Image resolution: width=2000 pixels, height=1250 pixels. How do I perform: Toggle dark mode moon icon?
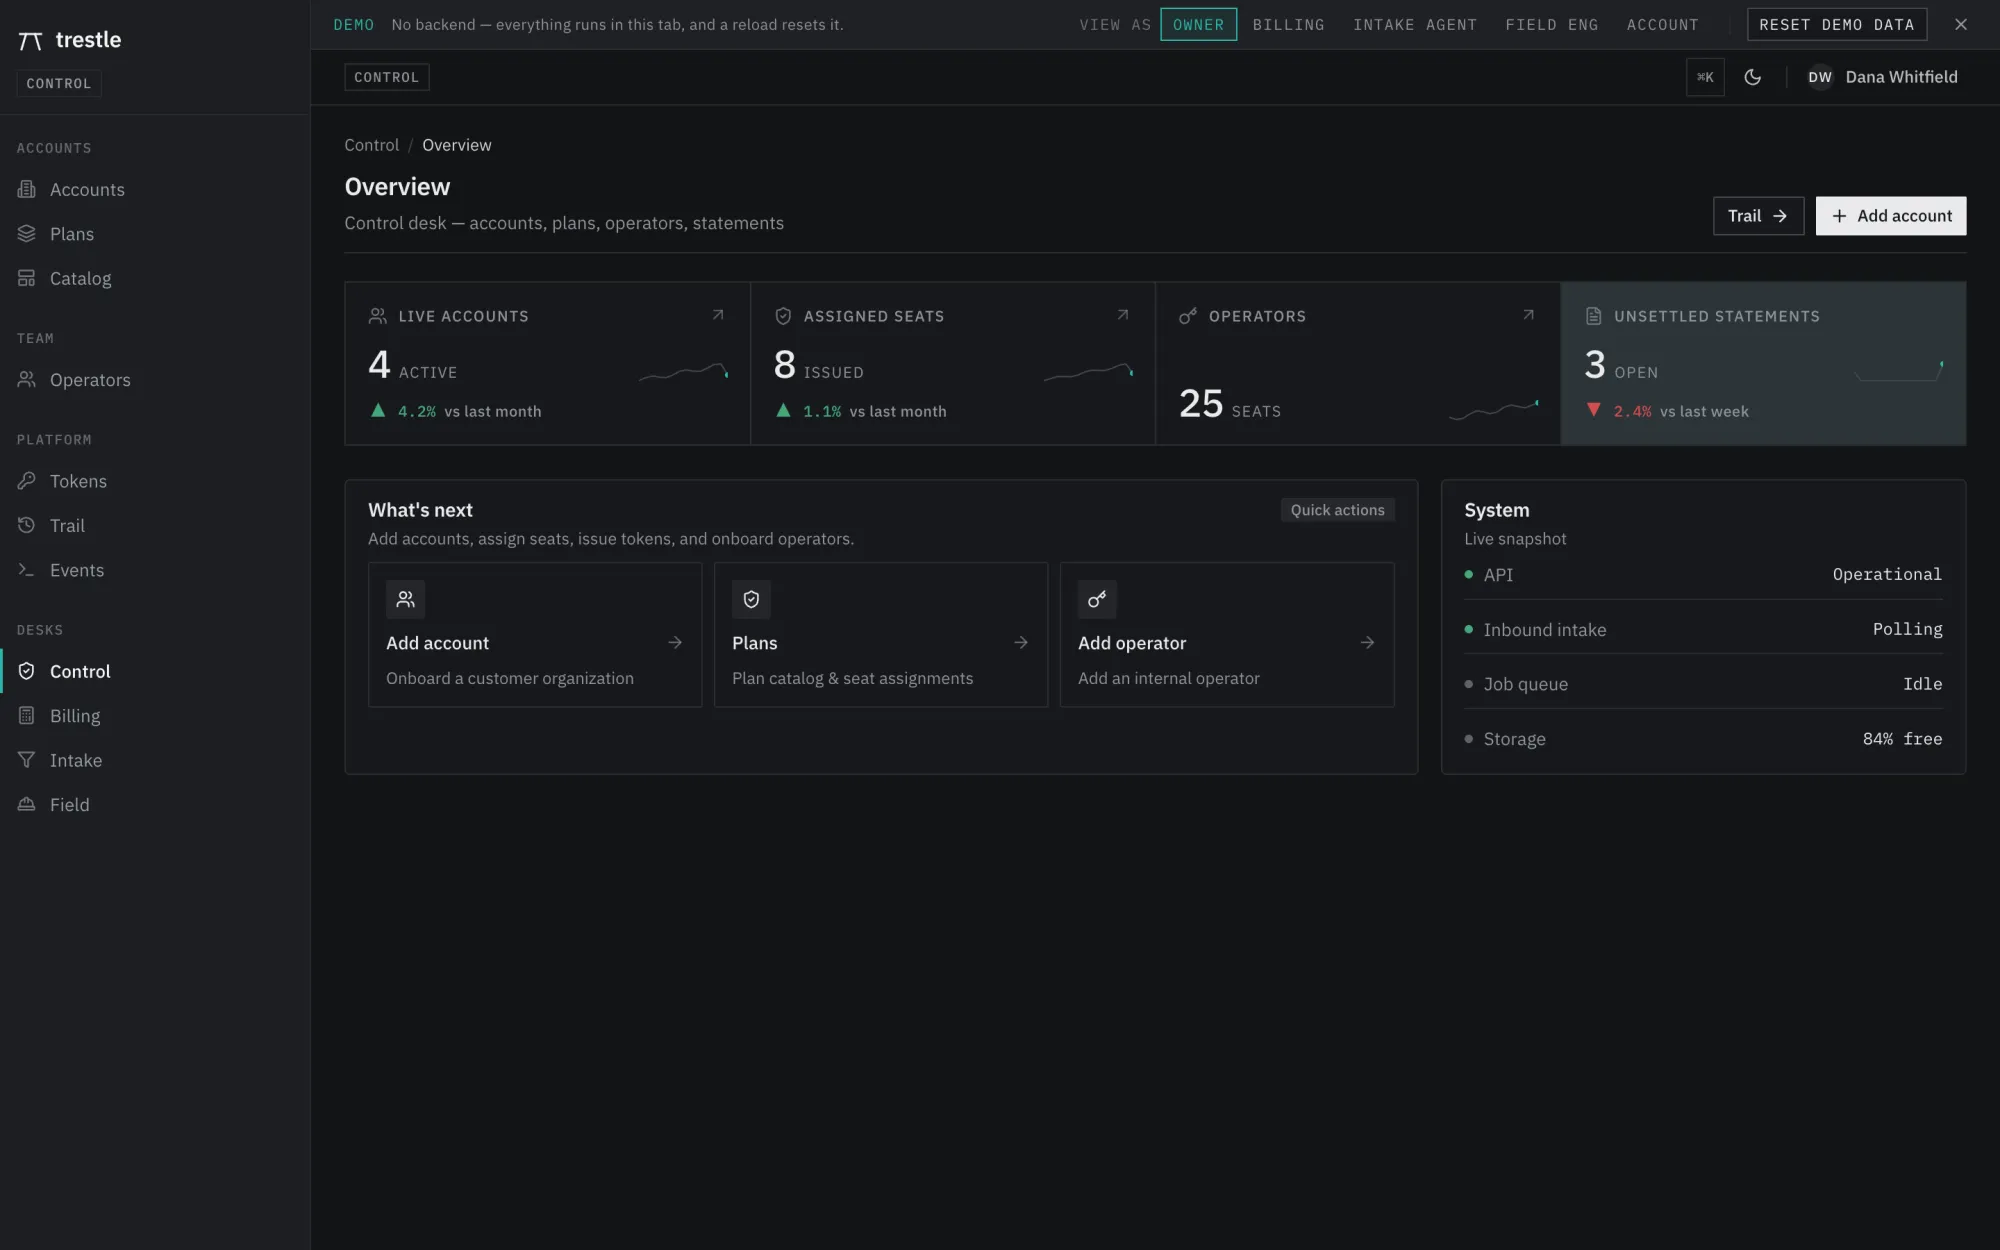click(x=1753, y=77)
